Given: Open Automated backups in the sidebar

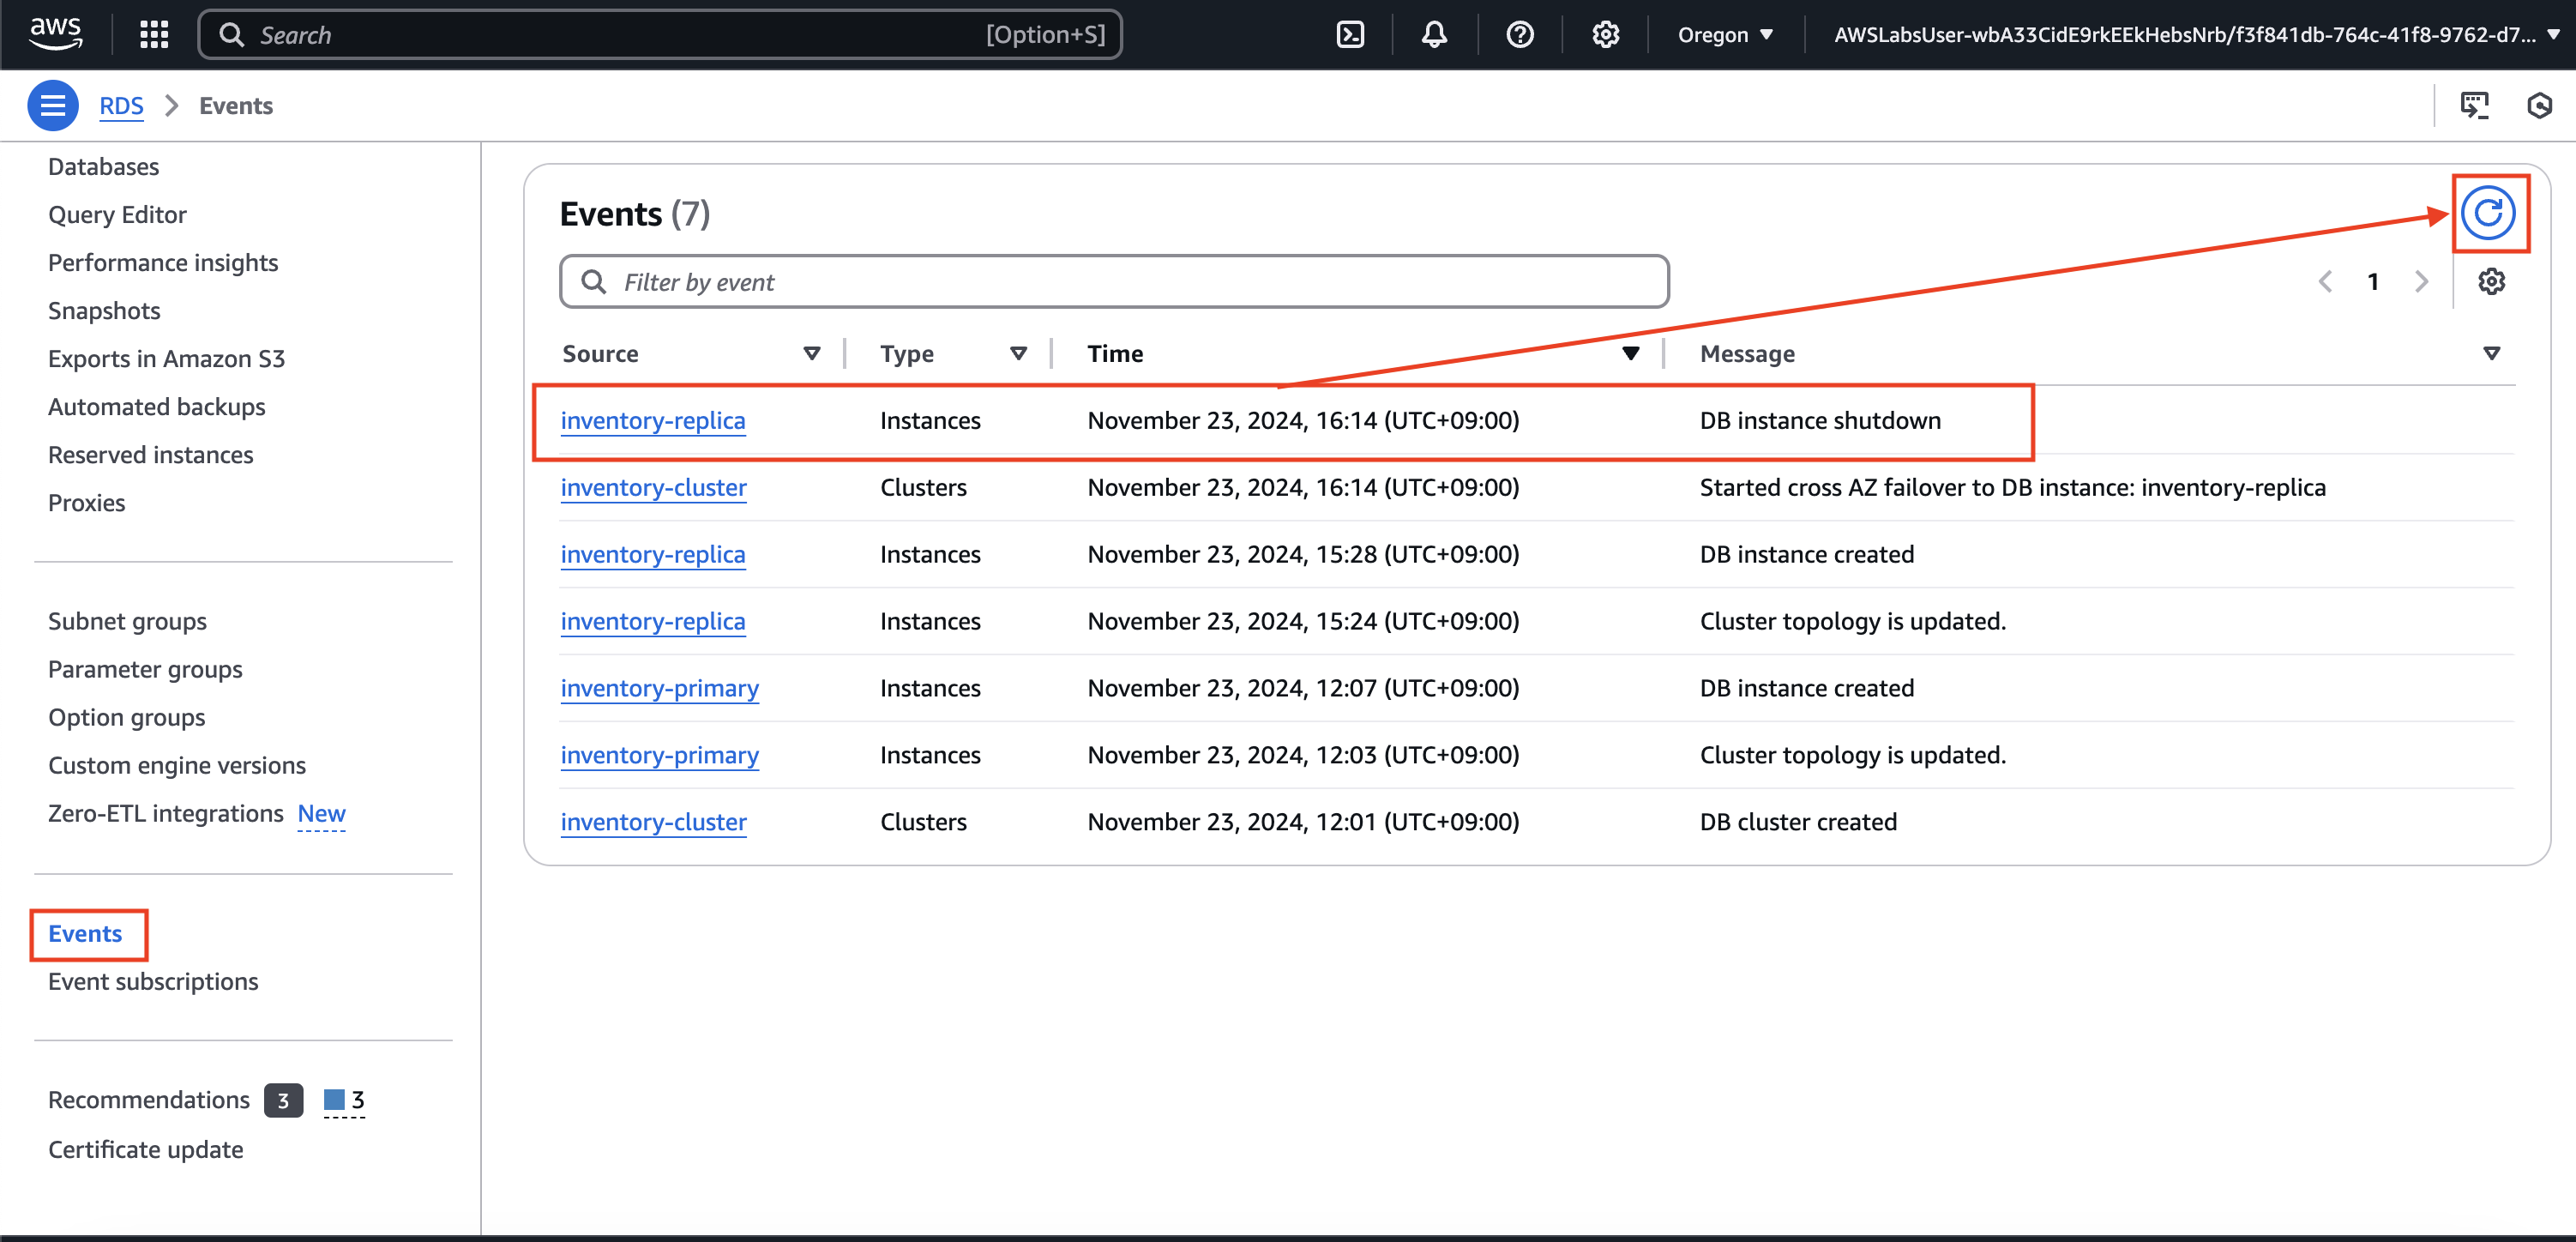Looking at the screenshot, I should click(157, 407).
